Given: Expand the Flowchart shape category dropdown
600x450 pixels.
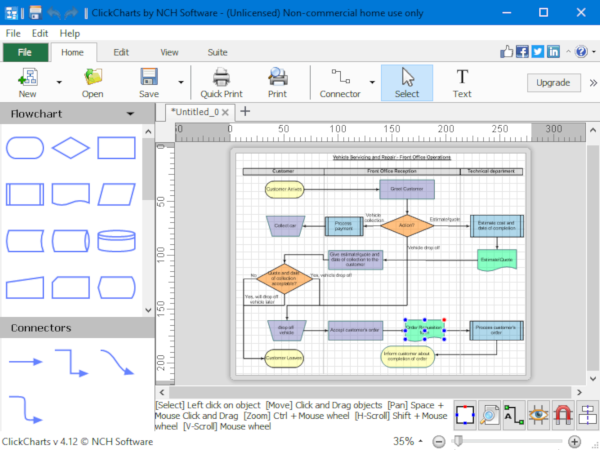Looking at the screenshot, I should point(130,114).
